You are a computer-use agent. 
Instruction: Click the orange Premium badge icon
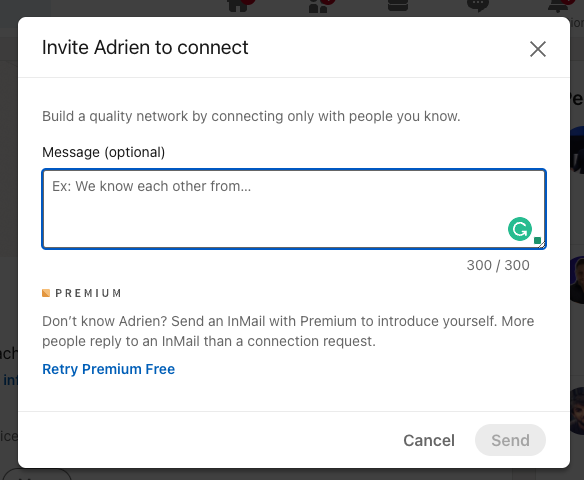tap(46, 293)
